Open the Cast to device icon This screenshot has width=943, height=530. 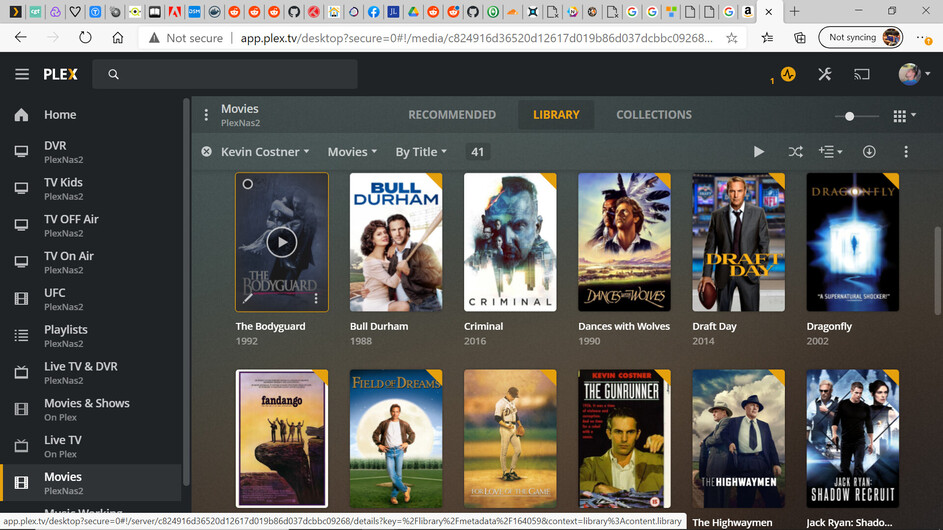pyautogui.click(x=862, y=74)
